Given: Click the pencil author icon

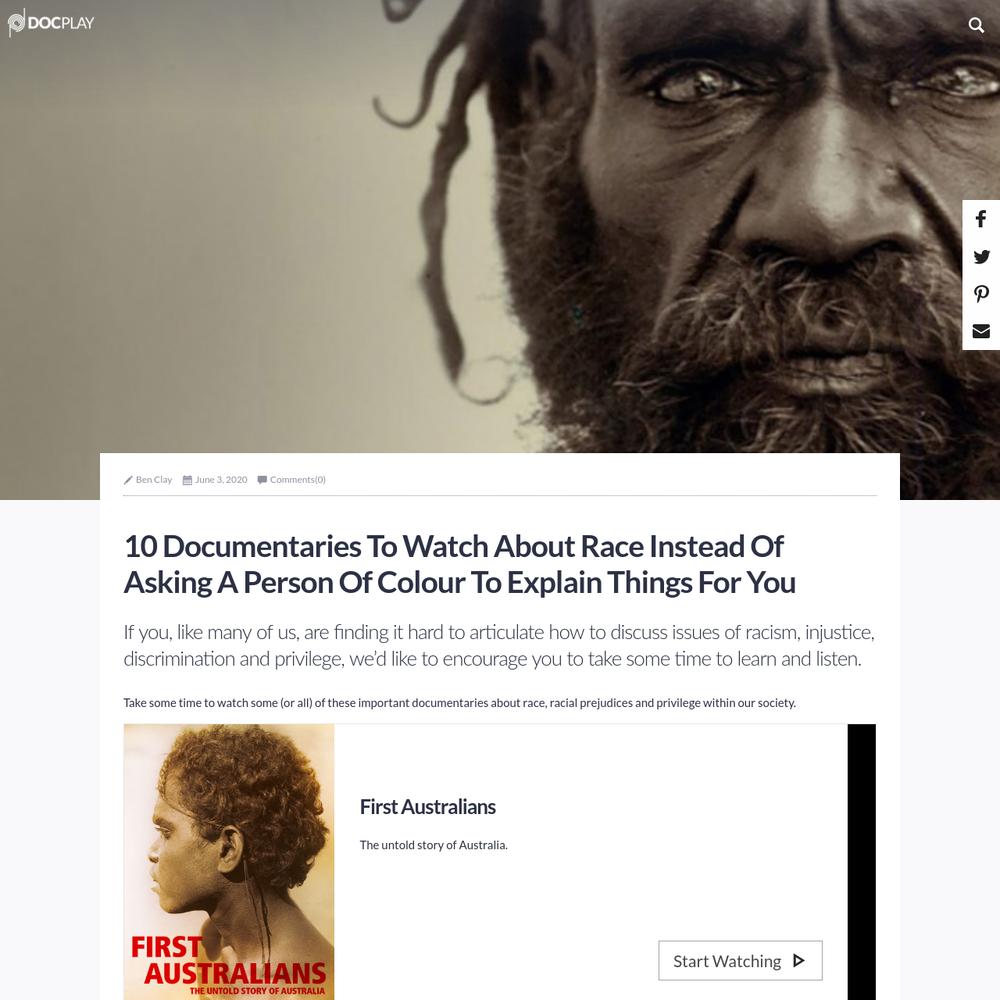Looking at the screenshot, I should pyautogui.click(x=128, y=480).
